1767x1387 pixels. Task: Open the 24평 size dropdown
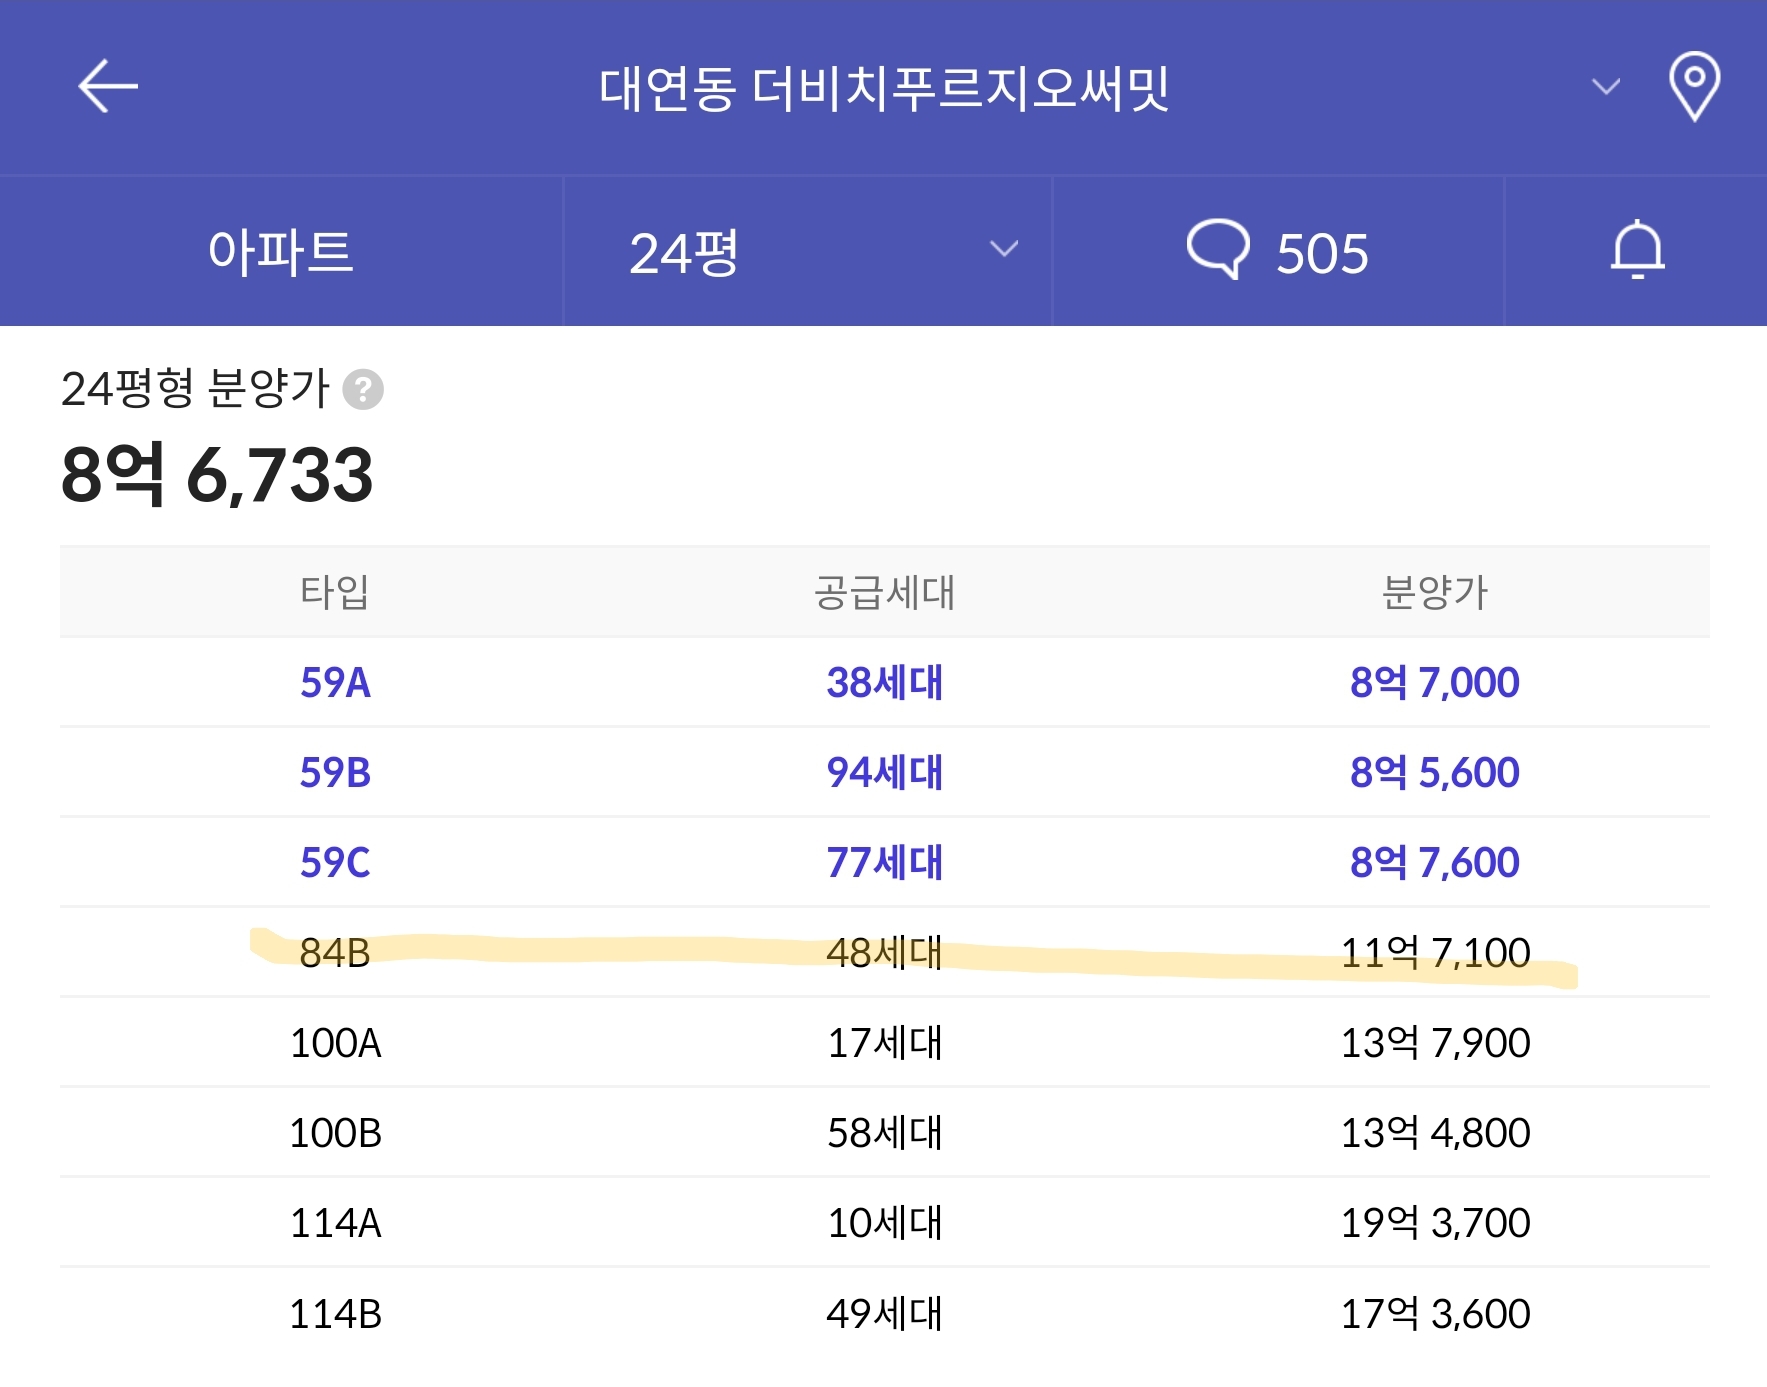click(808, 252)
